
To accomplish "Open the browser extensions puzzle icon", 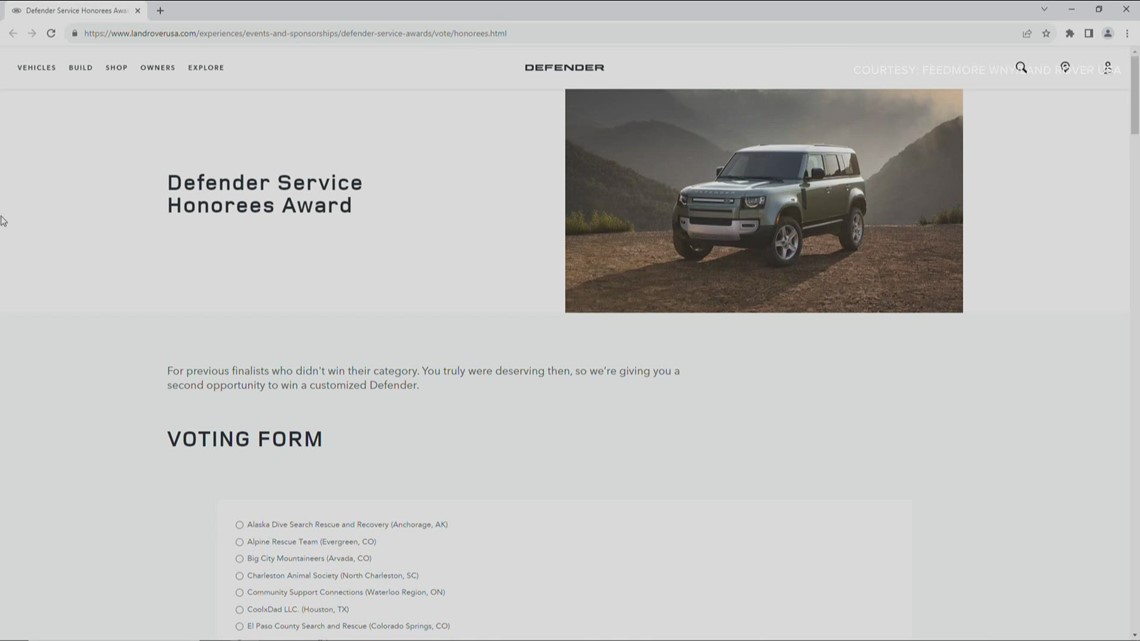I will click(1069, 33).
